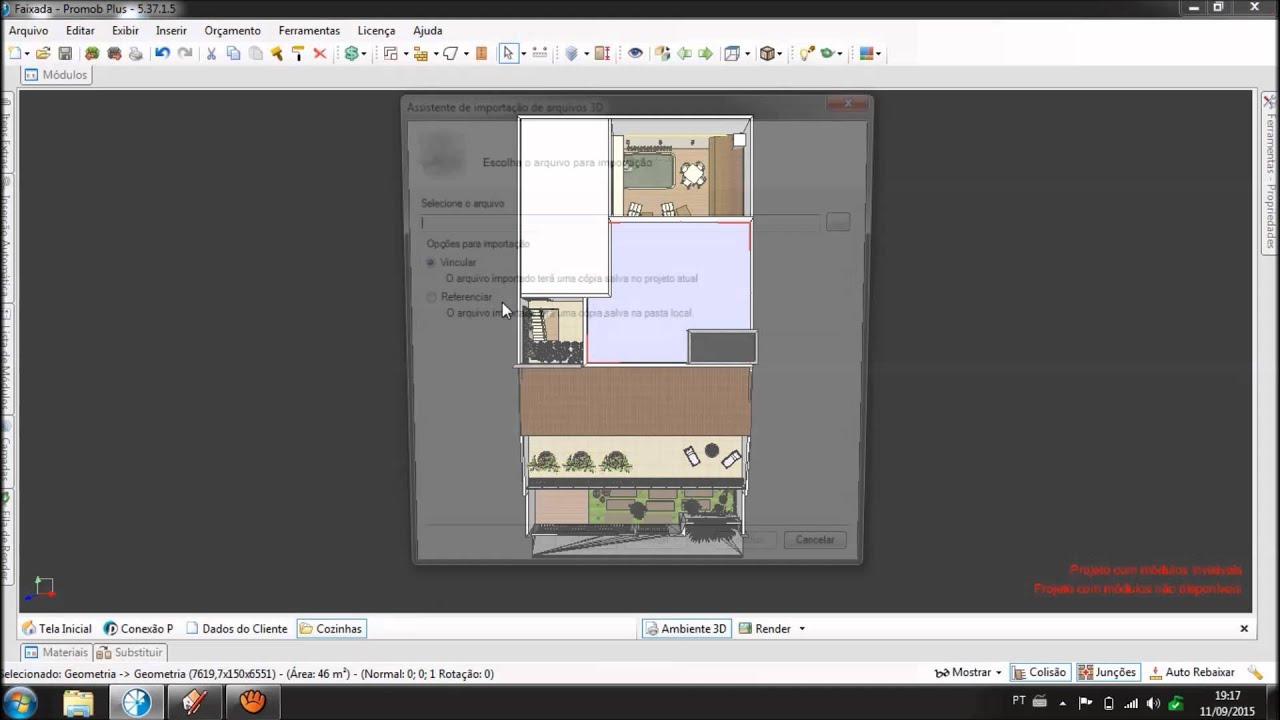Click the Undo arrow in the toolbar
Viewport: 1280px width, 720px height.
click(162, 54)
